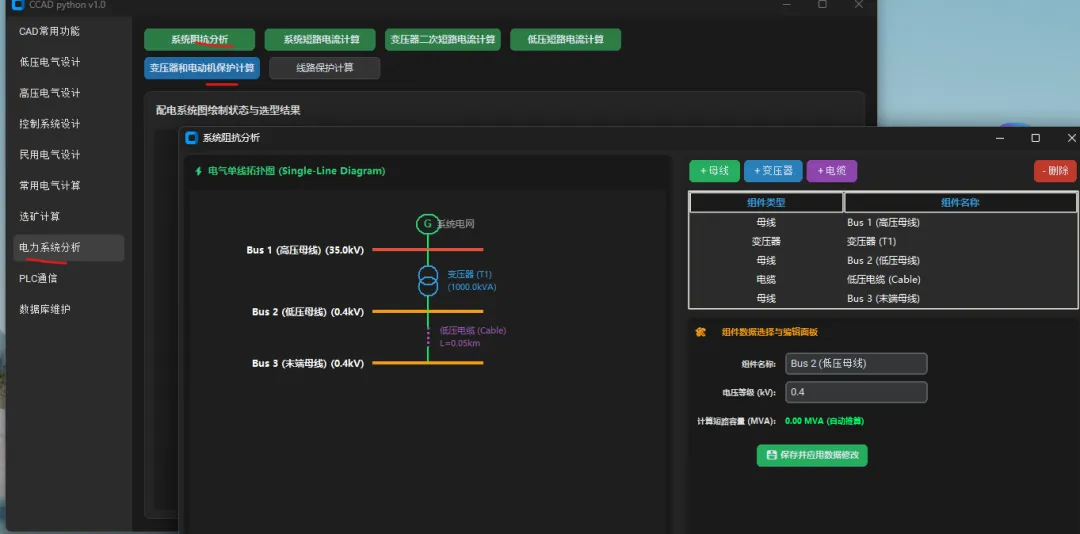This screenshot has height=534, width=1080.
Task: Select the Bus 1 (高压母线) table row
Action: pyautogui.click(x=883, y=223)
